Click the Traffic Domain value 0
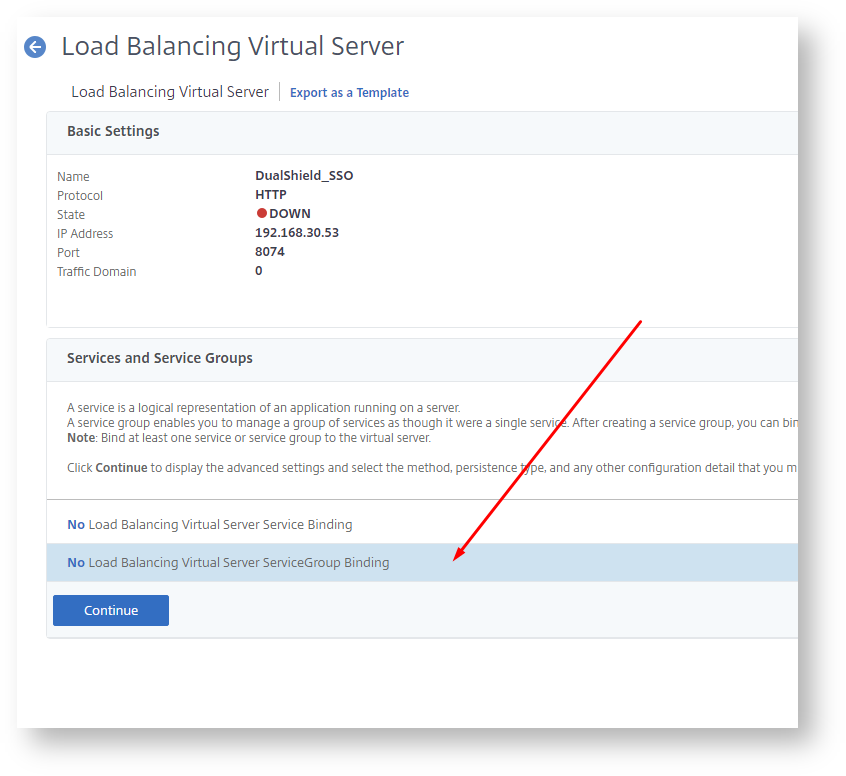The width and height of the screenshot is (846, 776). tap(259, 271)
